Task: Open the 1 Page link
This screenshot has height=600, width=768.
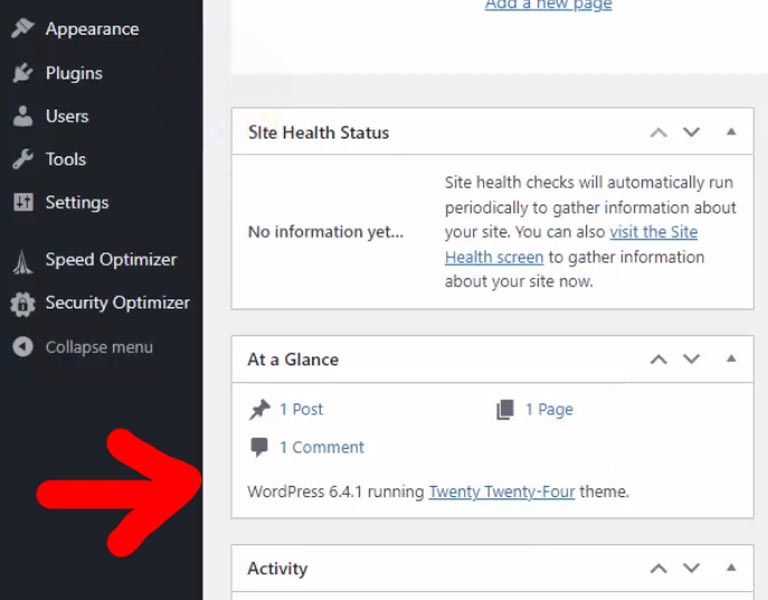Action: point(549,409)
